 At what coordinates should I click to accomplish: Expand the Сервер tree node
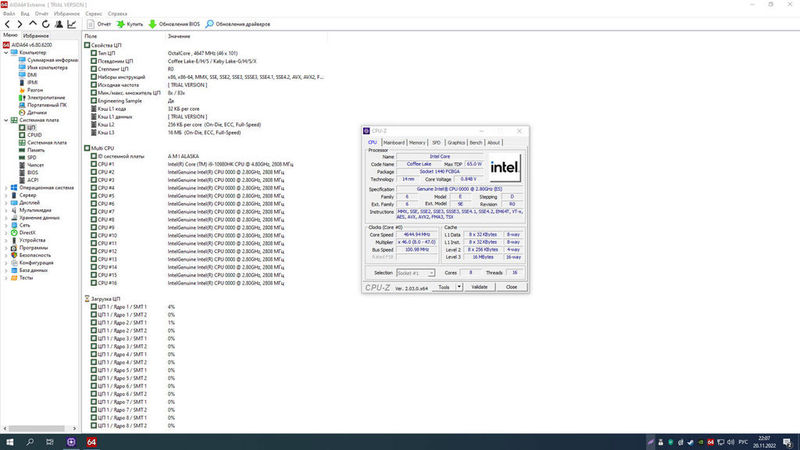[6, 195]
